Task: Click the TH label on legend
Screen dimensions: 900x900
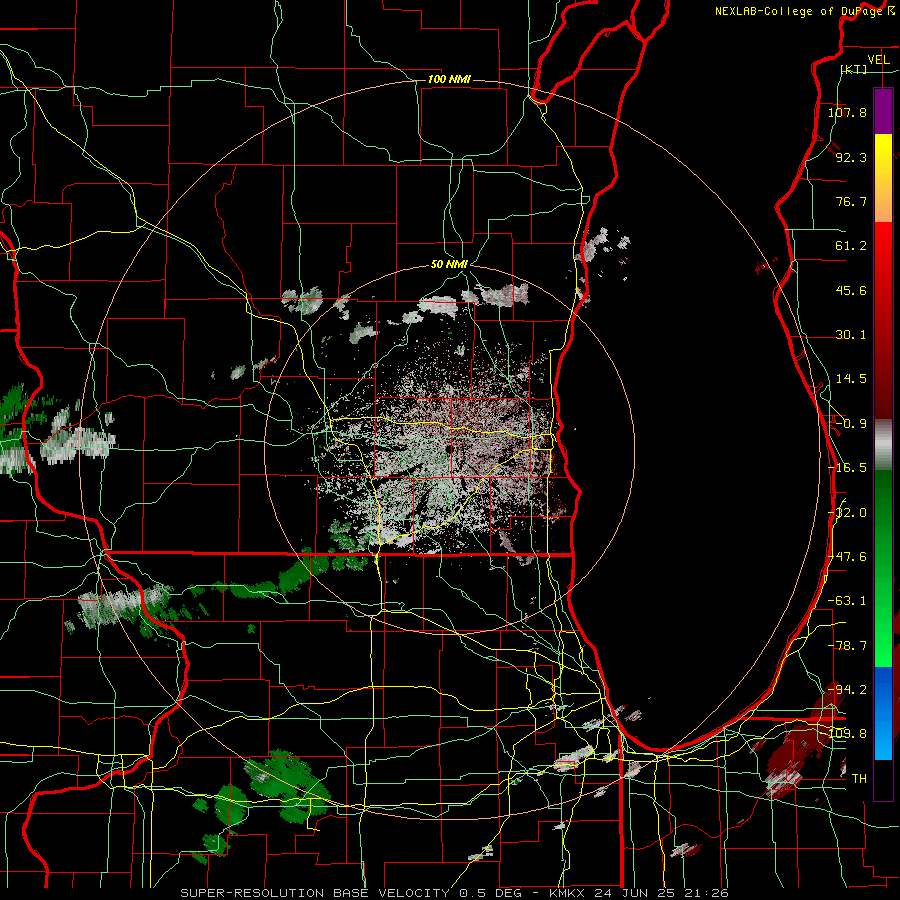Action: tap(859, 778)
